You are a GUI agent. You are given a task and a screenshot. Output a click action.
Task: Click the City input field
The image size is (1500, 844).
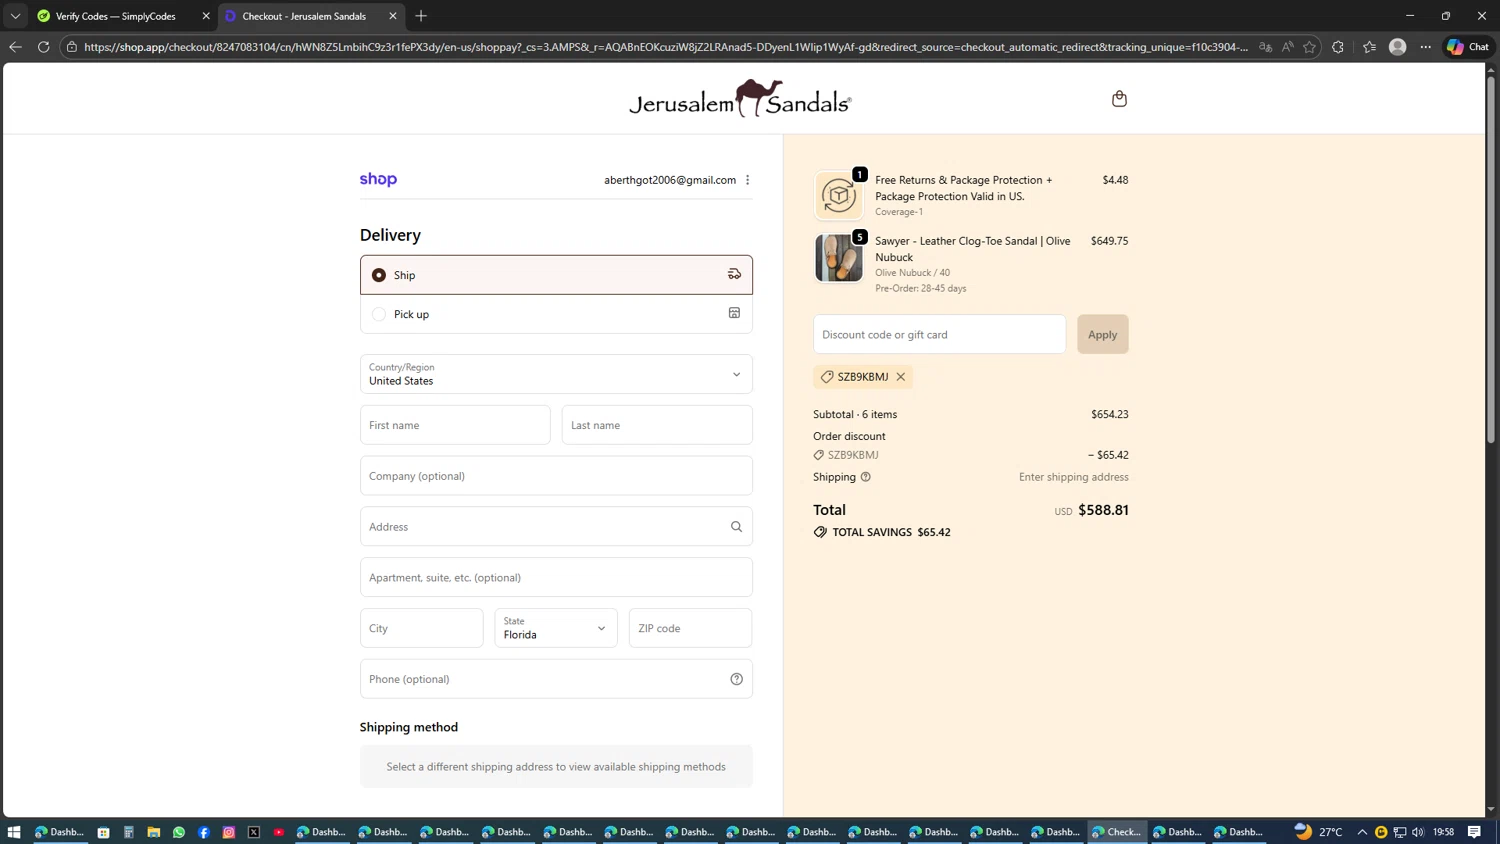(422, 628)
